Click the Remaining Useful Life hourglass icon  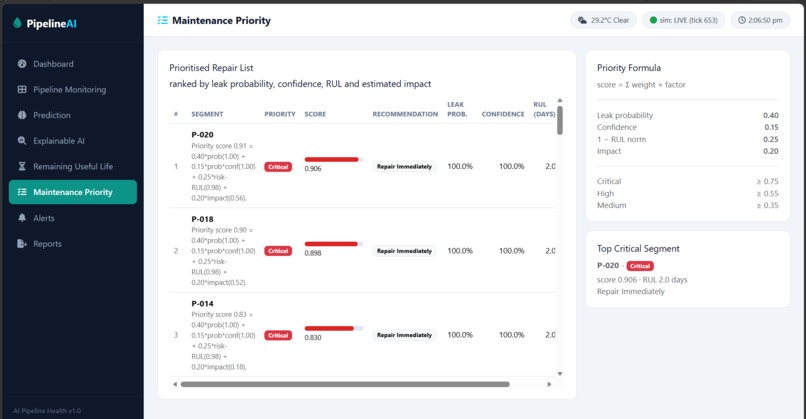point(22,167)
